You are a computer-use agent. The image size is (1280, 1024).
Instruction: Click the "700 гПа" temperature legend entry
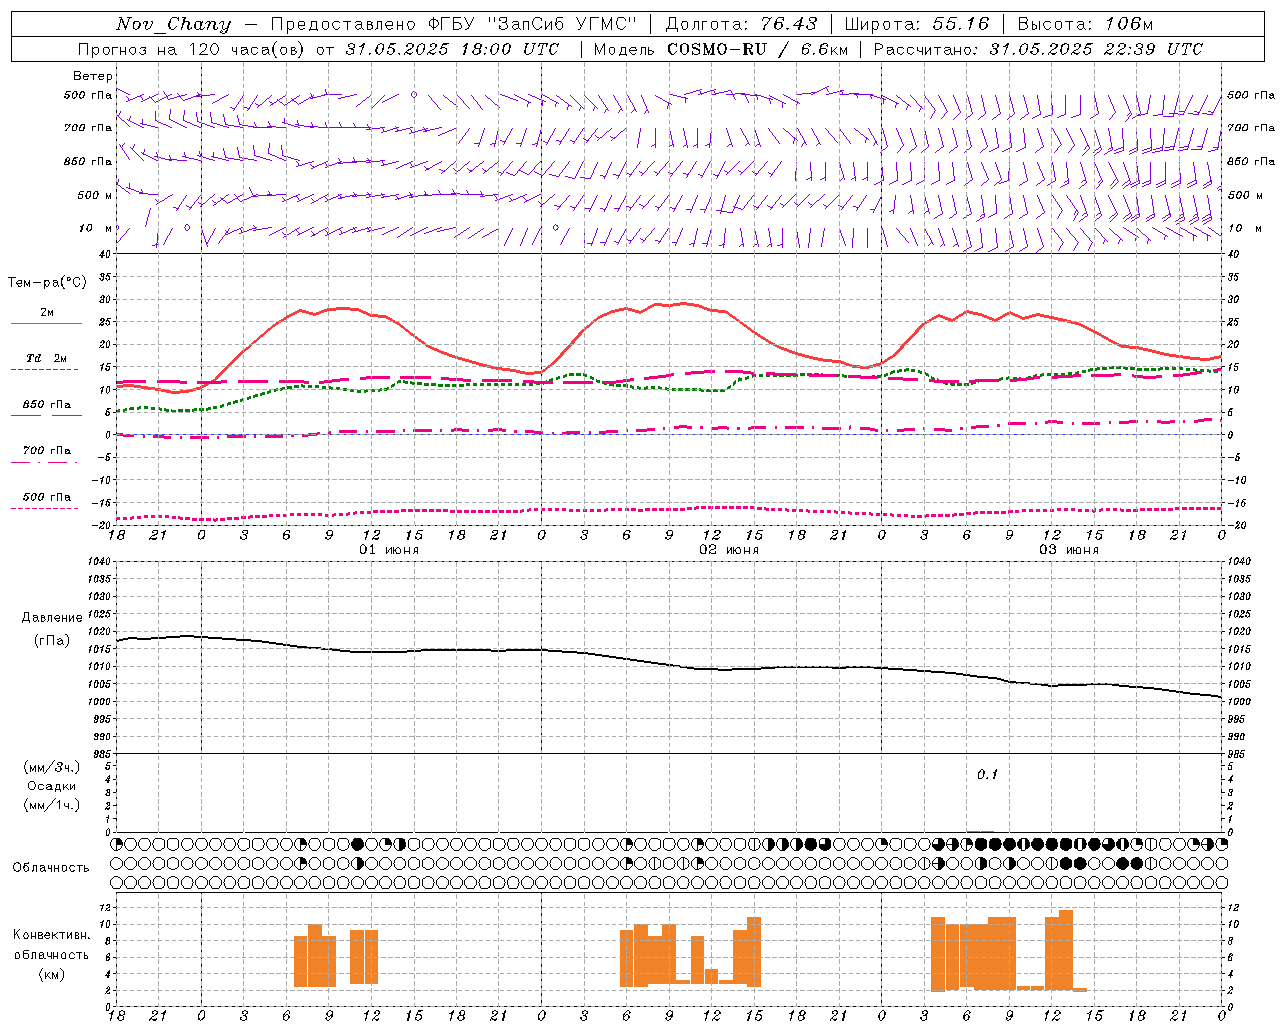coord(46,451)
